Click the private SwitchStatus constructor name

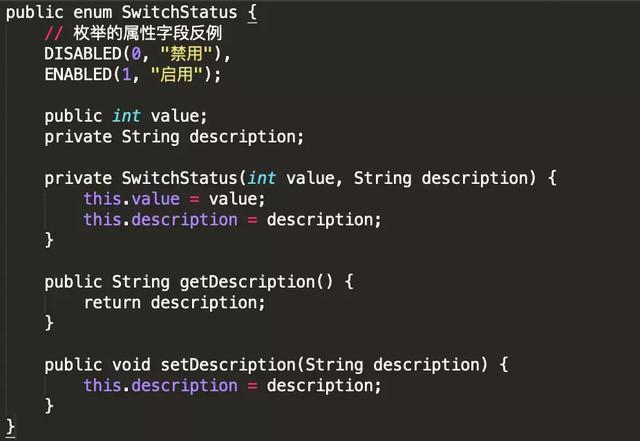pos(178,178)
